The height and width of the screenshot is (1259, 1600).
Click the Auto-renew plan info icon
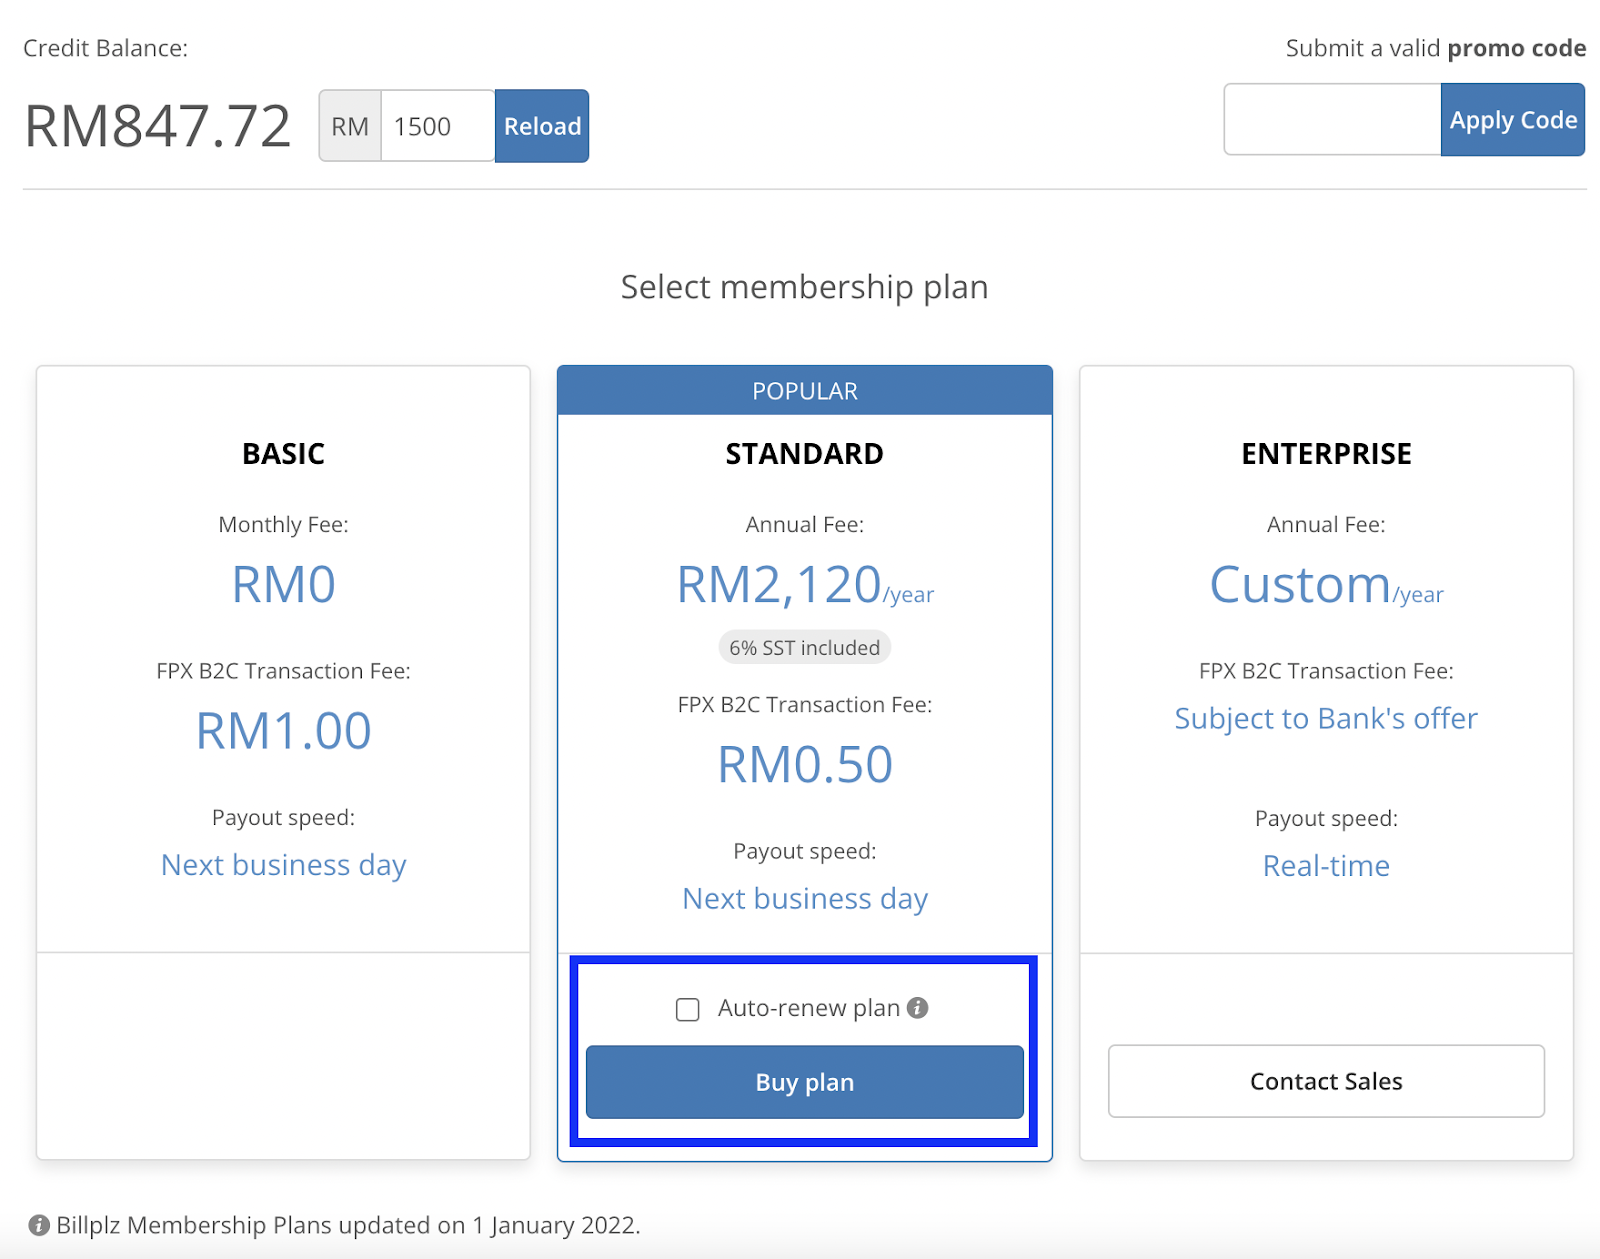(x=917, y=1008)
